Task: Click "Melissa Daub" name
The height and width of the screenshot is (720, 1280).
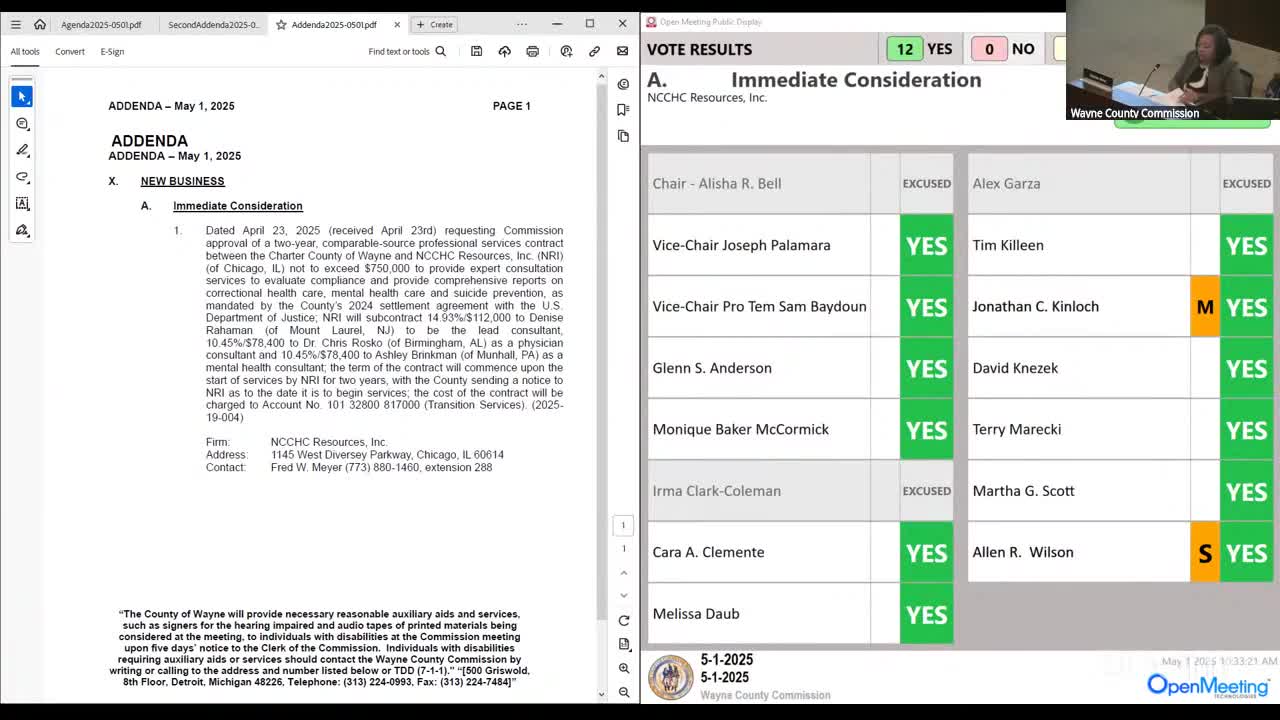Action: pyautogui.click(x=696, y=614)
